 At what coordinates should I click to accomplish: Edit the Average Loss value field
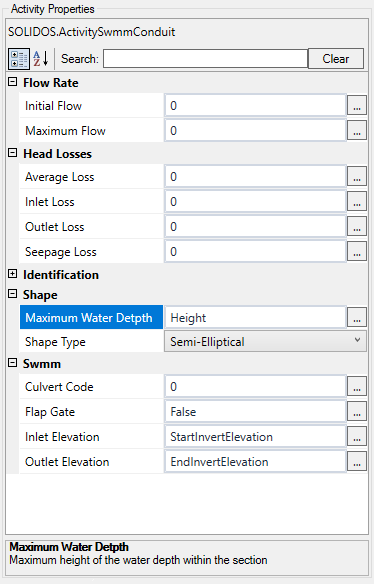256,177
